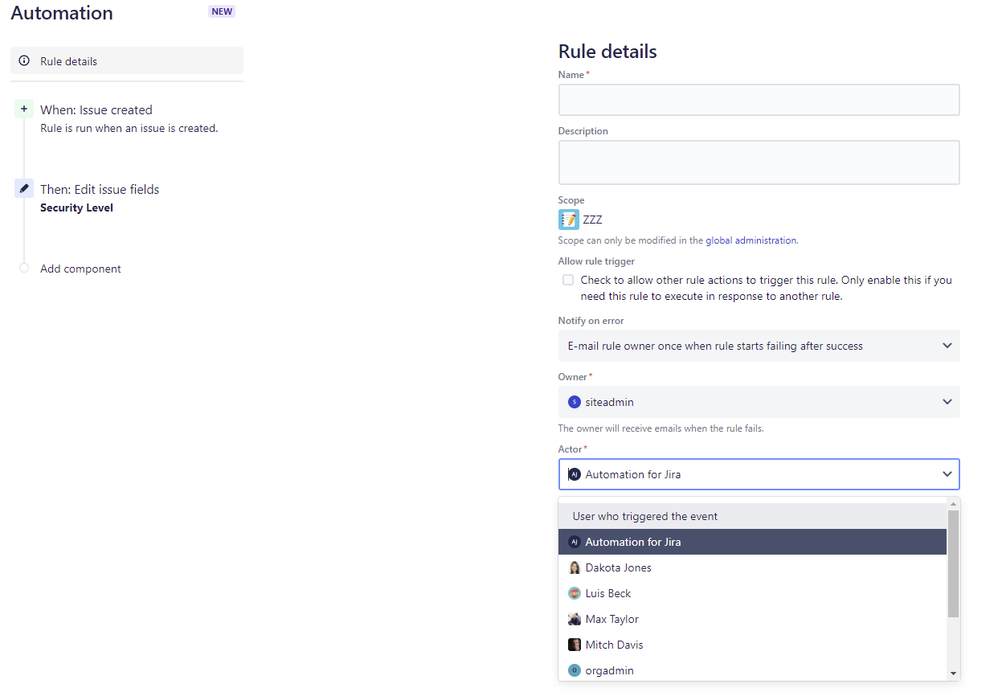
Task: Click the Automation page heading
Action: coord(62,13)
